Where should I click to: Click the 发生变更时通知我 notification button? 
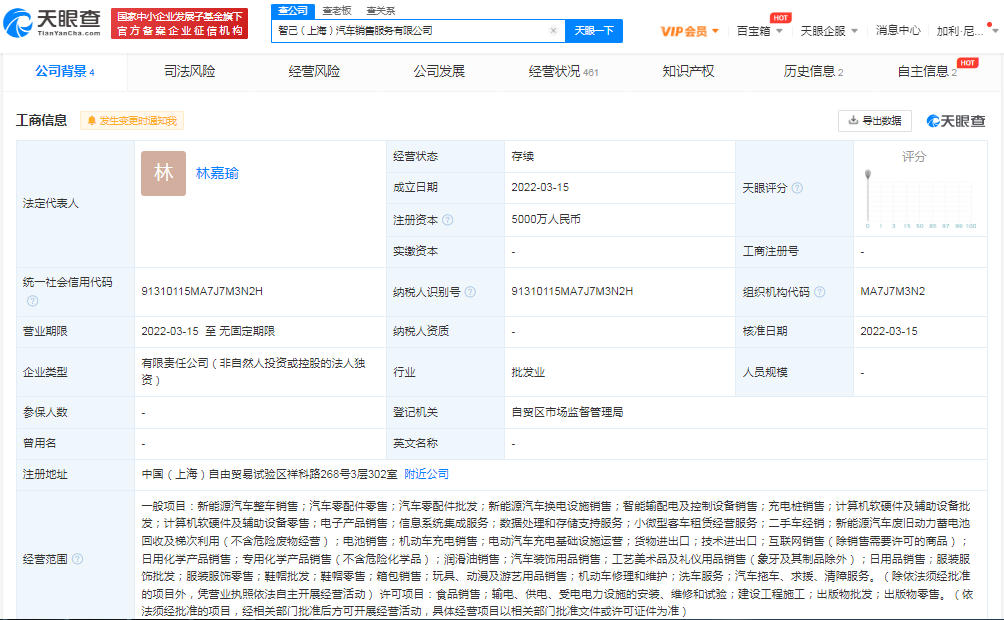pyautogui.click(x=132, y=120)
